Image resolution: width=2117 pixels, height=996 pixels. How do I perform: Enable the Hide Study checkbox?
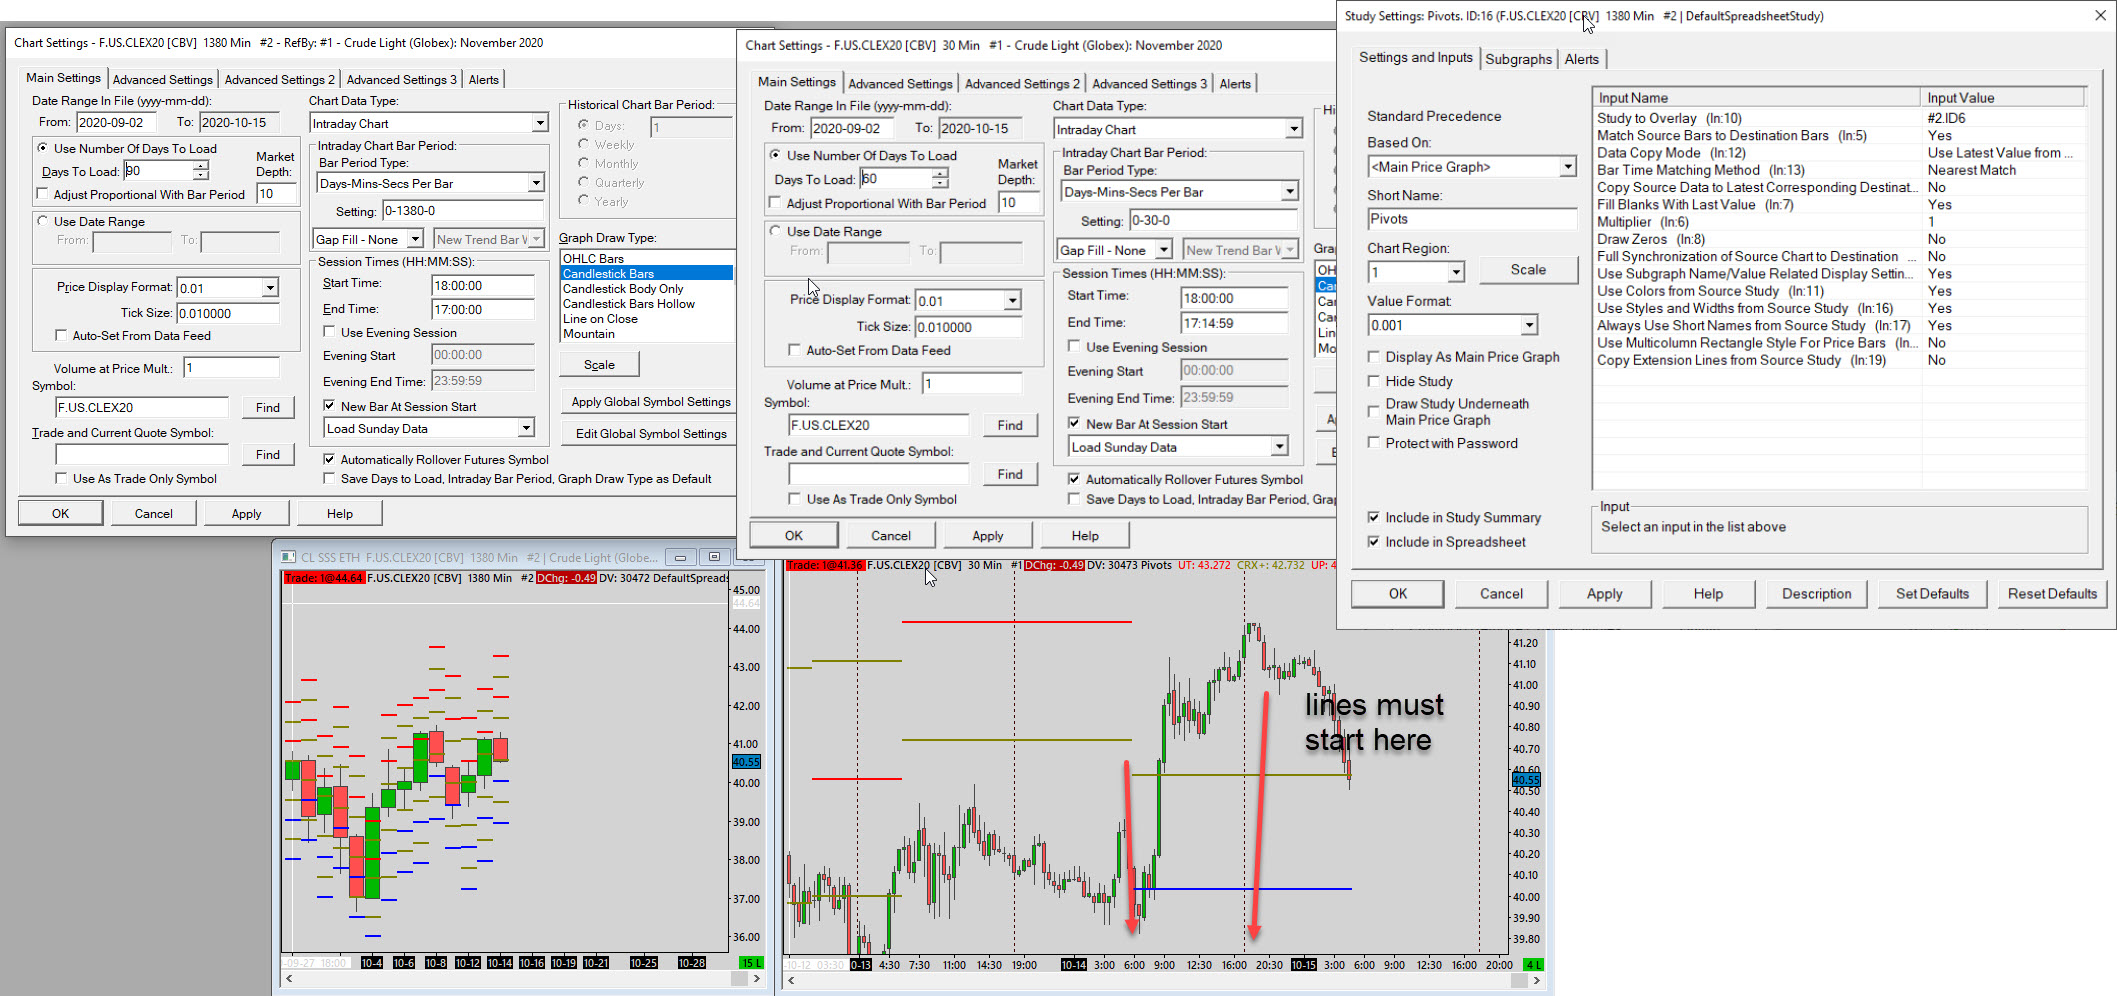tap(1374, 381)
